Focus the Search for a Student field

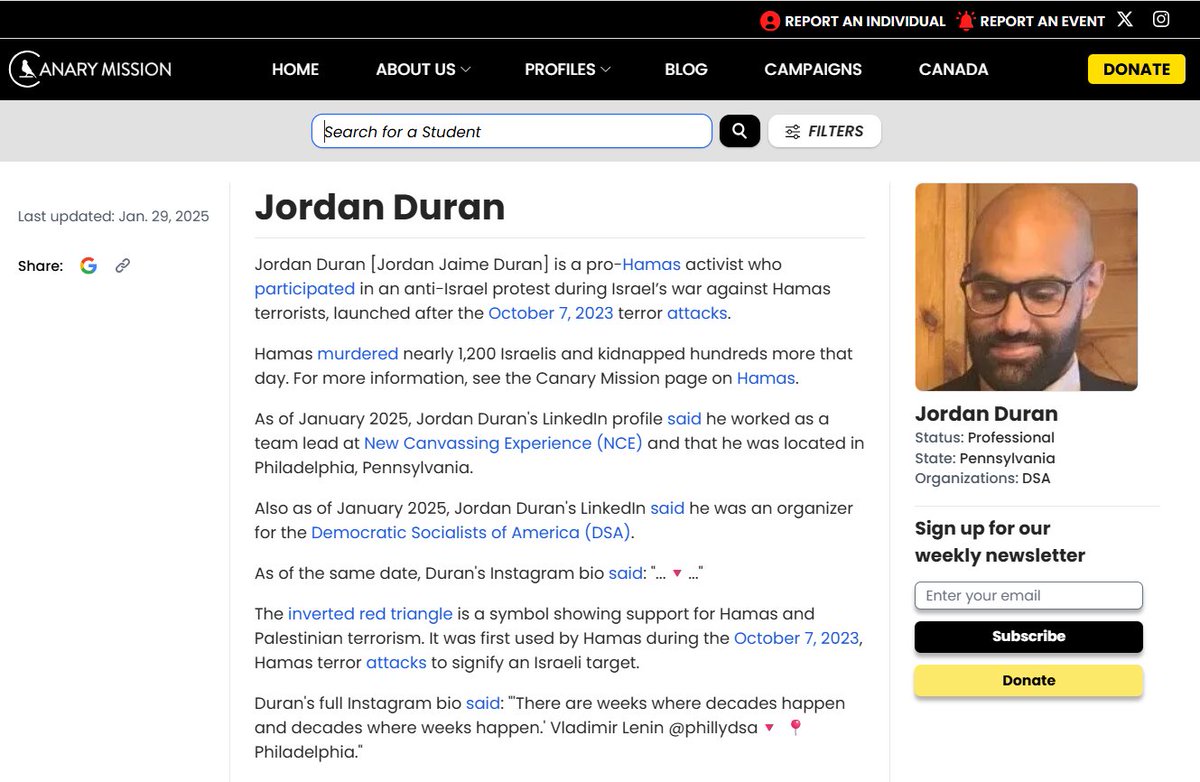click(x=512, y=131)
